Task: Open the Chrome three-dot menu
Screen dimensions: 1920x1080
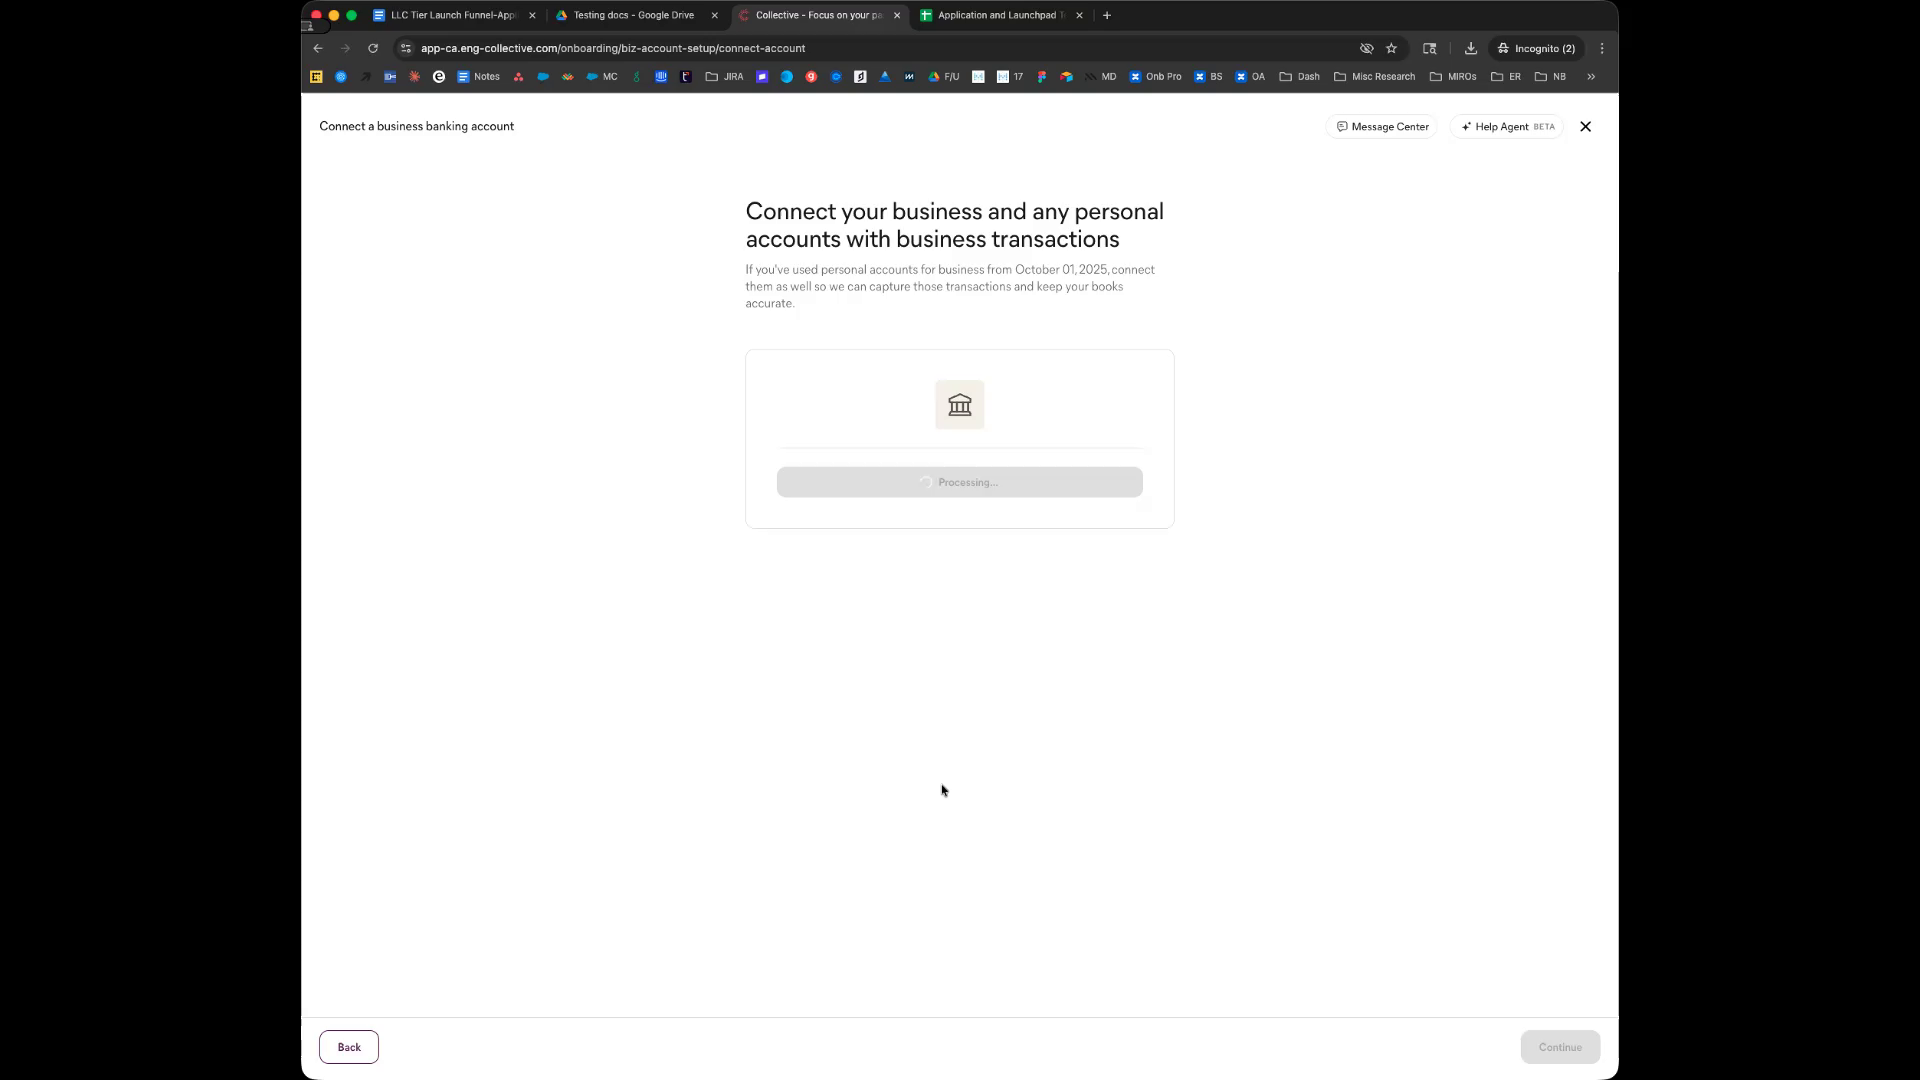Action: tap(1602, 48)
